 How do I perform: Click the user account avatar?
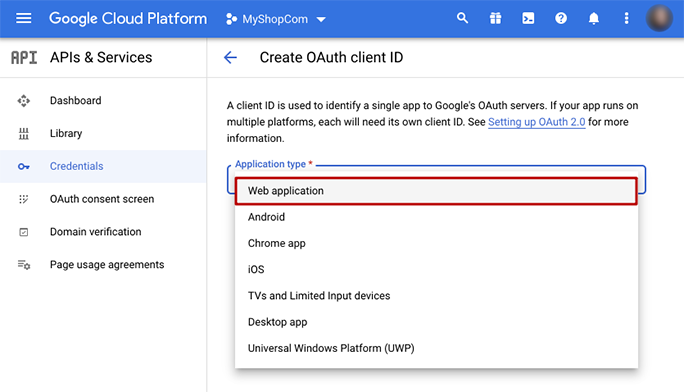point(659,18)
